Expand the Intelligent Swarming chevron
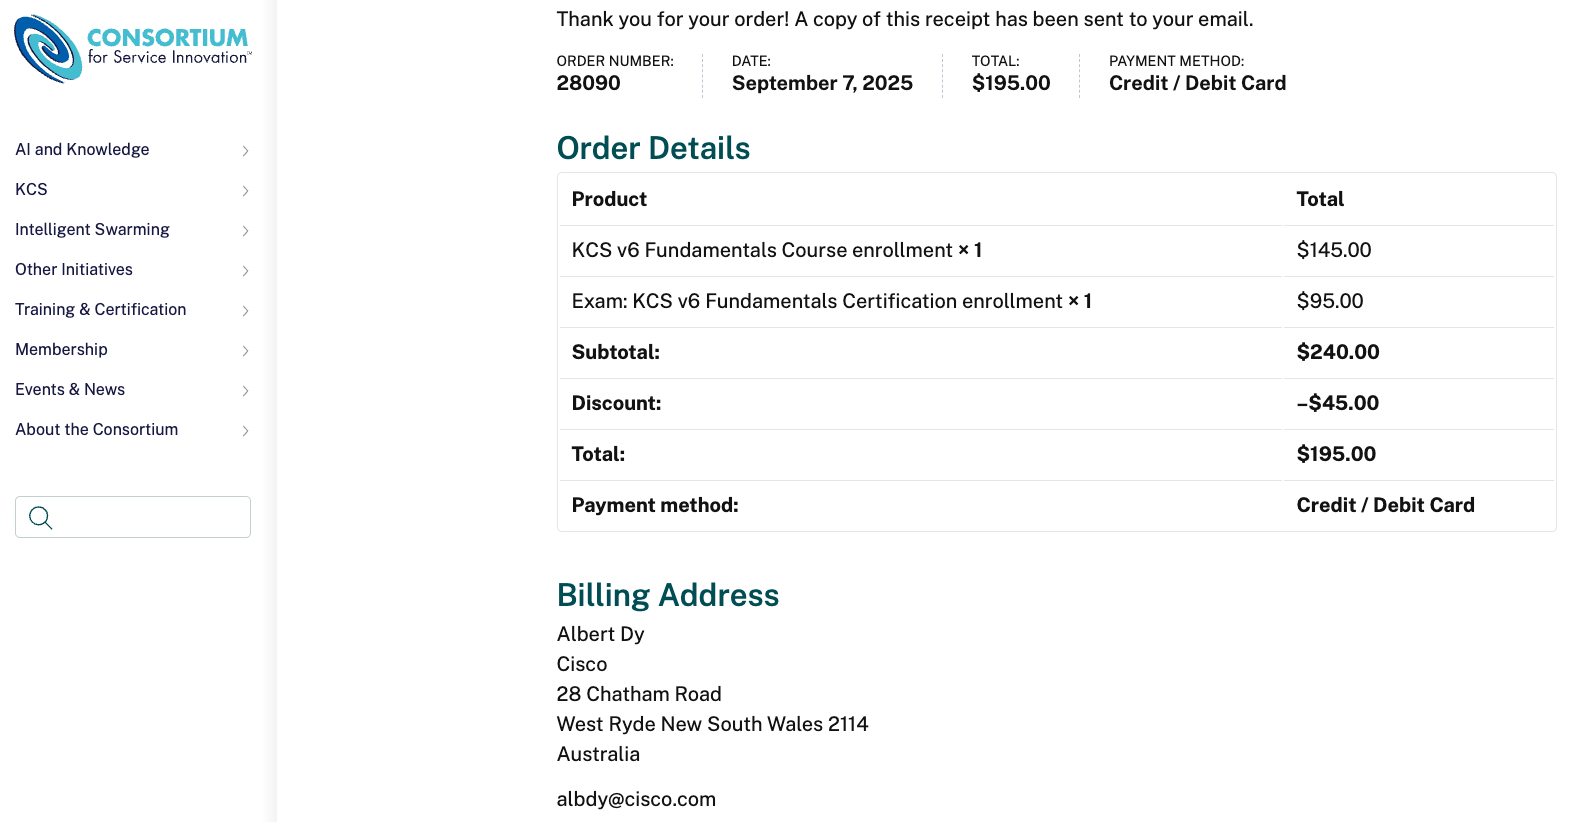 (x=245, y=231)
